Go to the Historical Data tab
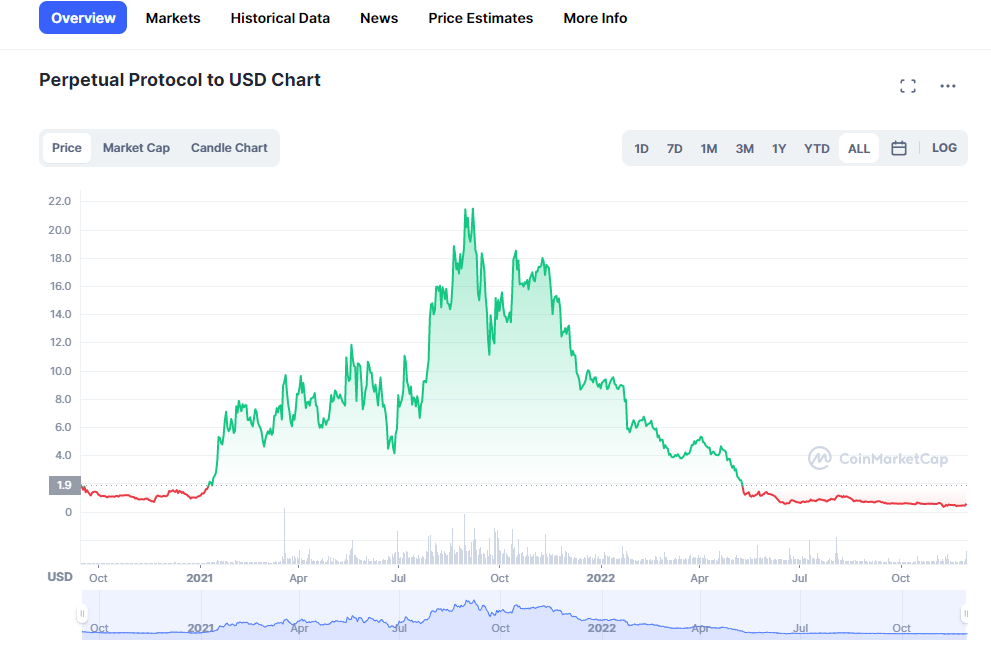 coord(280,18)
